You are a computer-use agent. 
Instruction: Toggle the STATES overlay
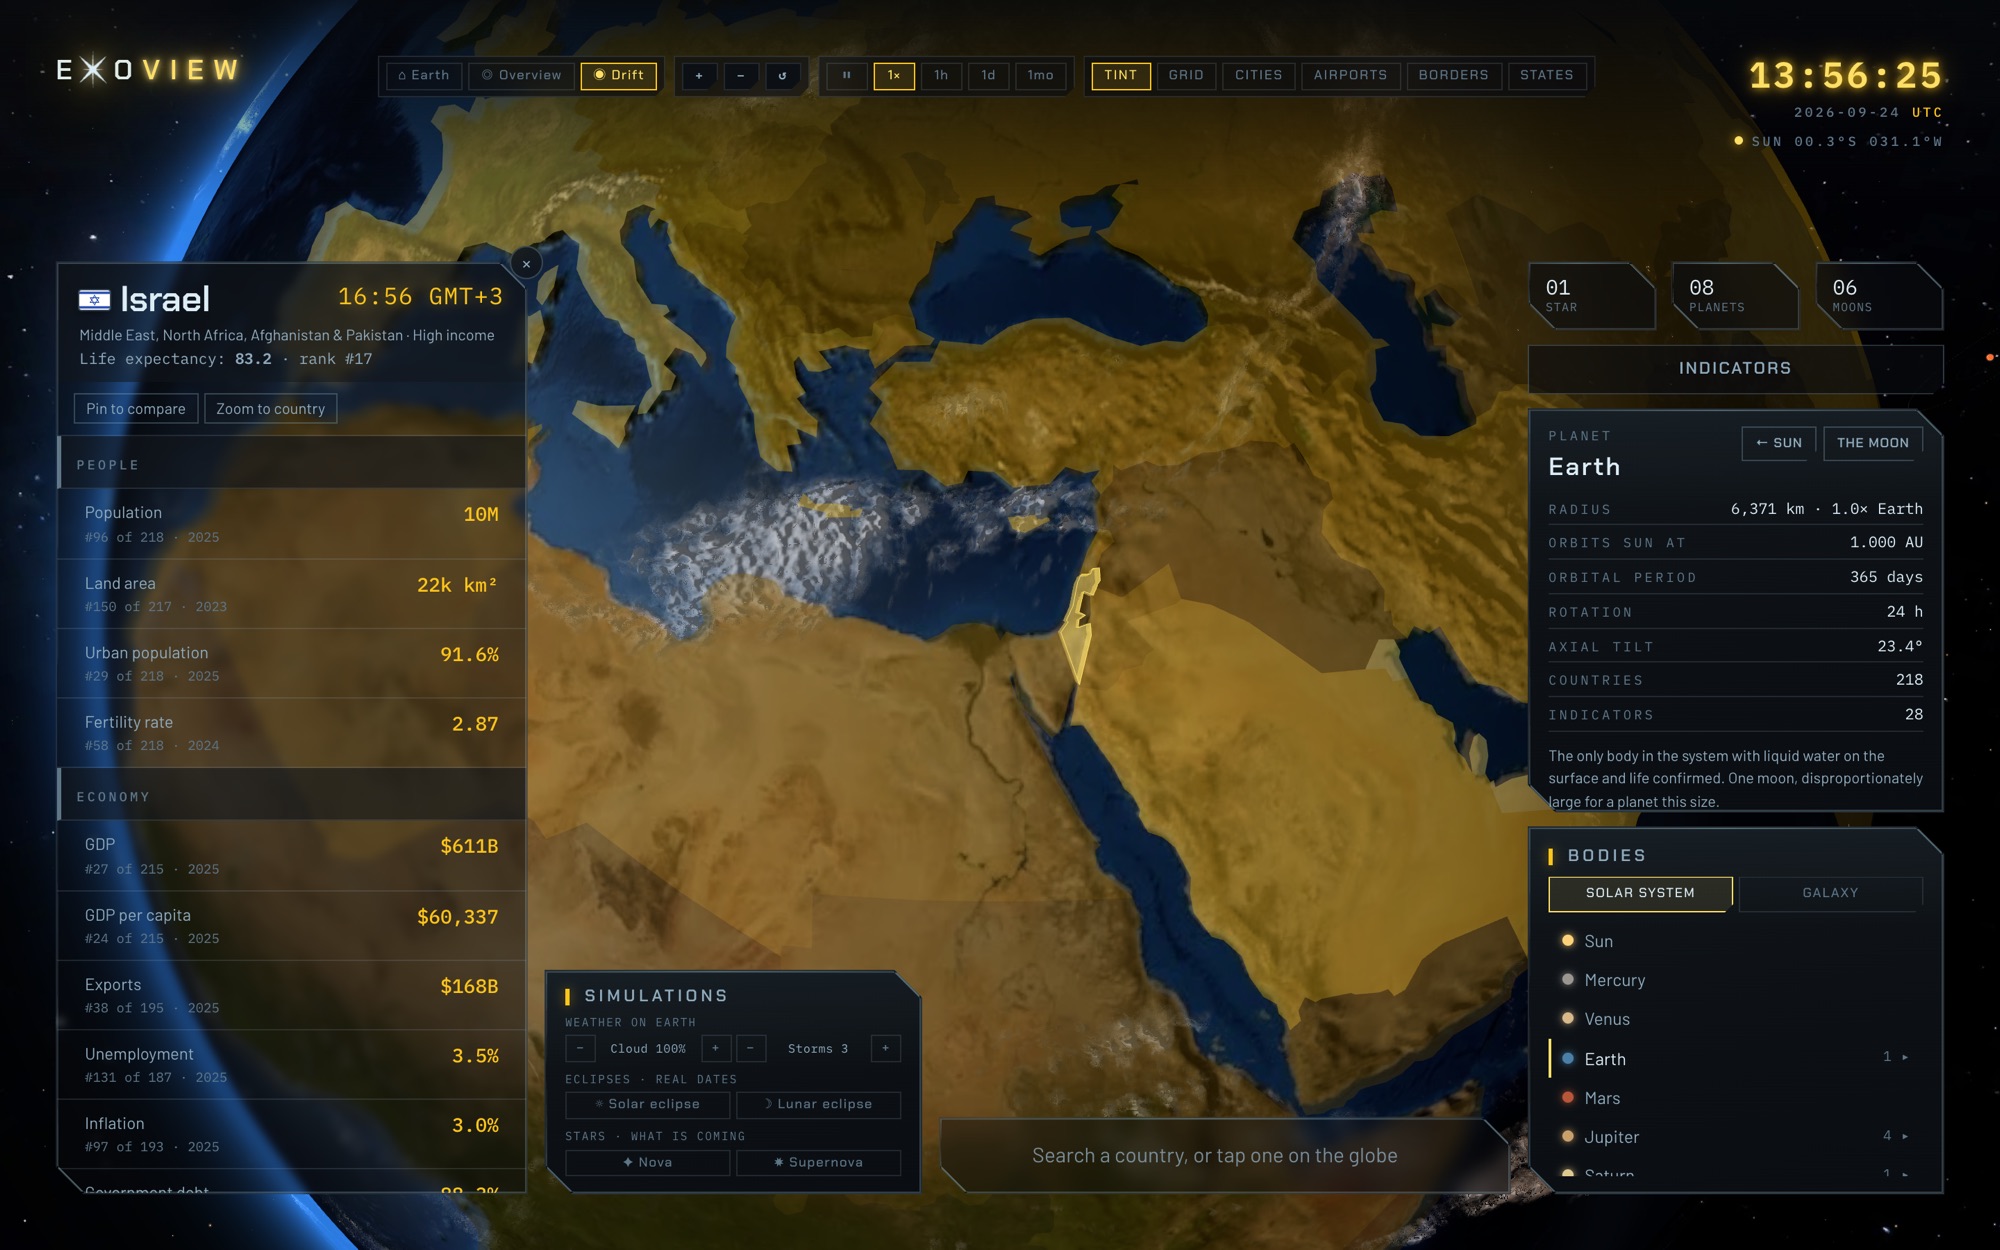[x=1547, y=76]
